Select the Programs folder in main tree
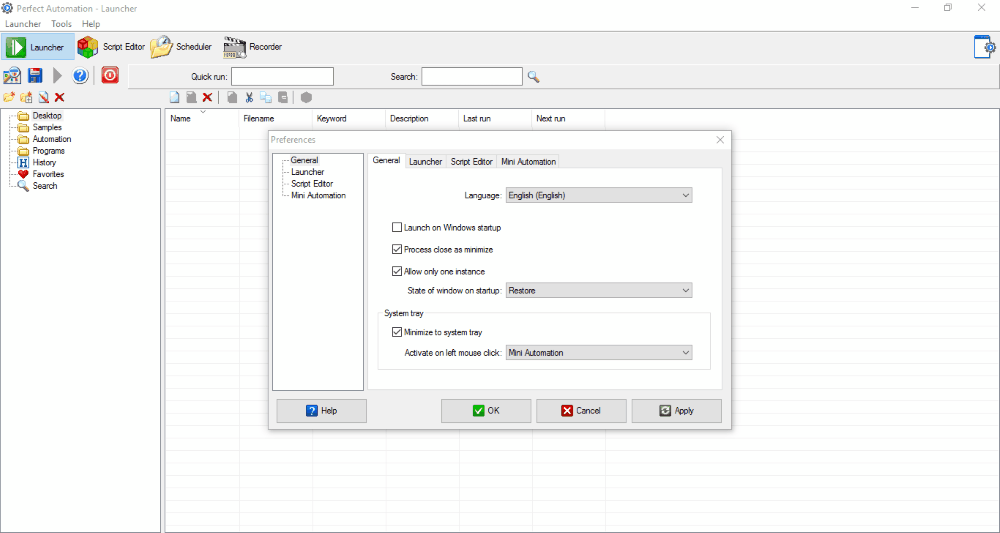The height and width of the screenshot is (533, 1000). [x=48, y=151]
